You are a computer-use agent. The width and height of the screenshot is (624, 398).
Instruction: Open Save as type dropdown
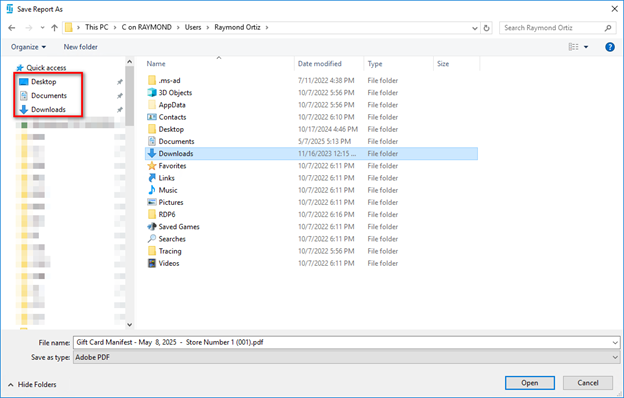point(346,357)
